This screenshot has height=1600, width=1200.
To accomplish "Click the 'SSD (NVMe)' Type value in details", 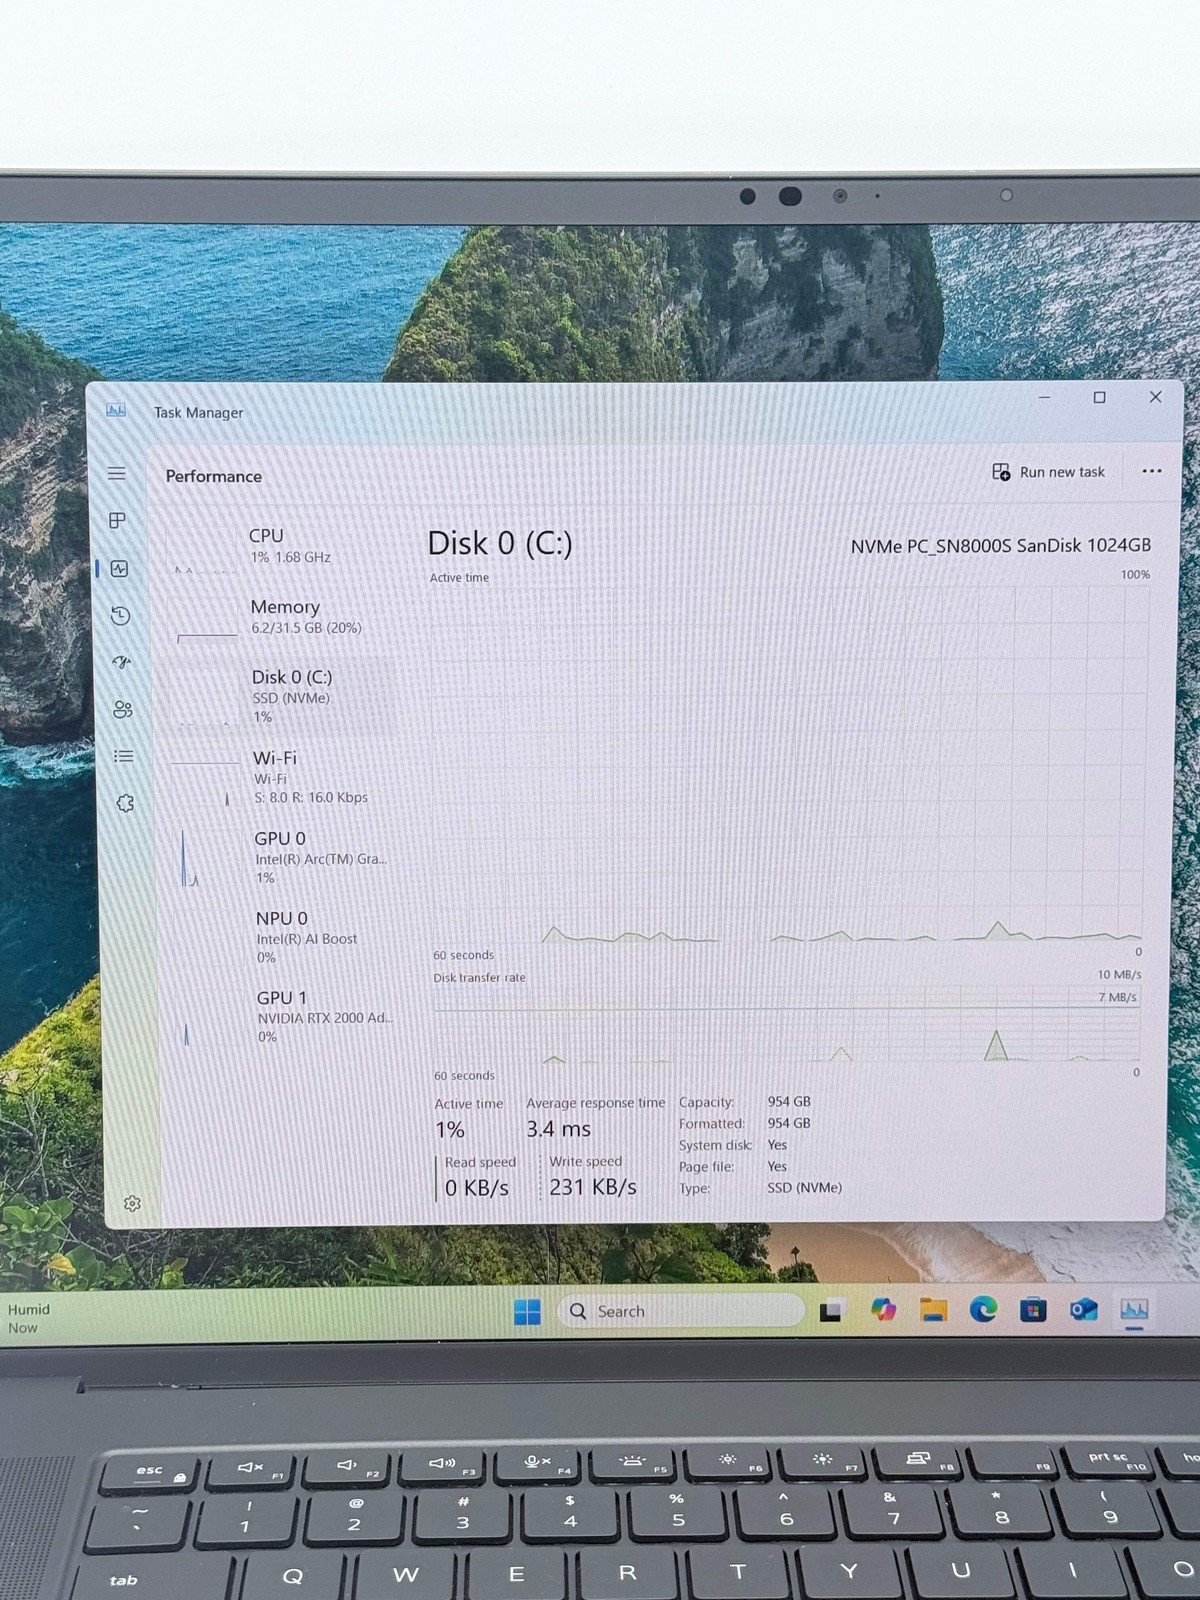I will click(x=804, y=1188).
